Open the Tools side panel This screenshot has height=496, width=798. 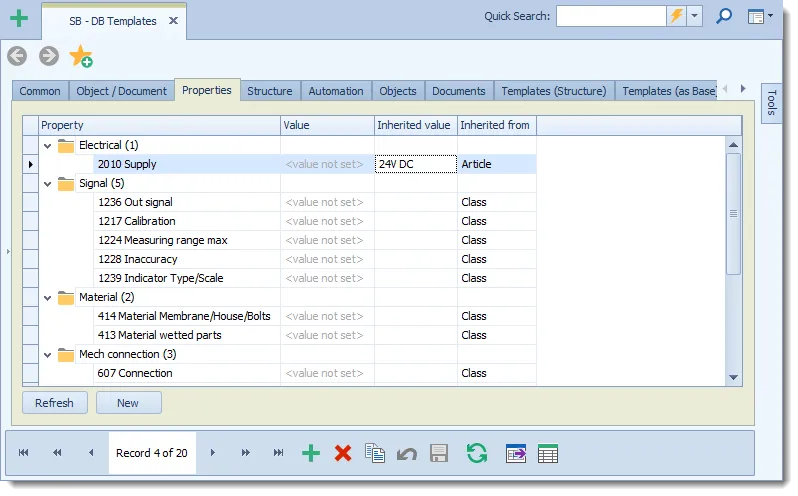tap(772, 103)
